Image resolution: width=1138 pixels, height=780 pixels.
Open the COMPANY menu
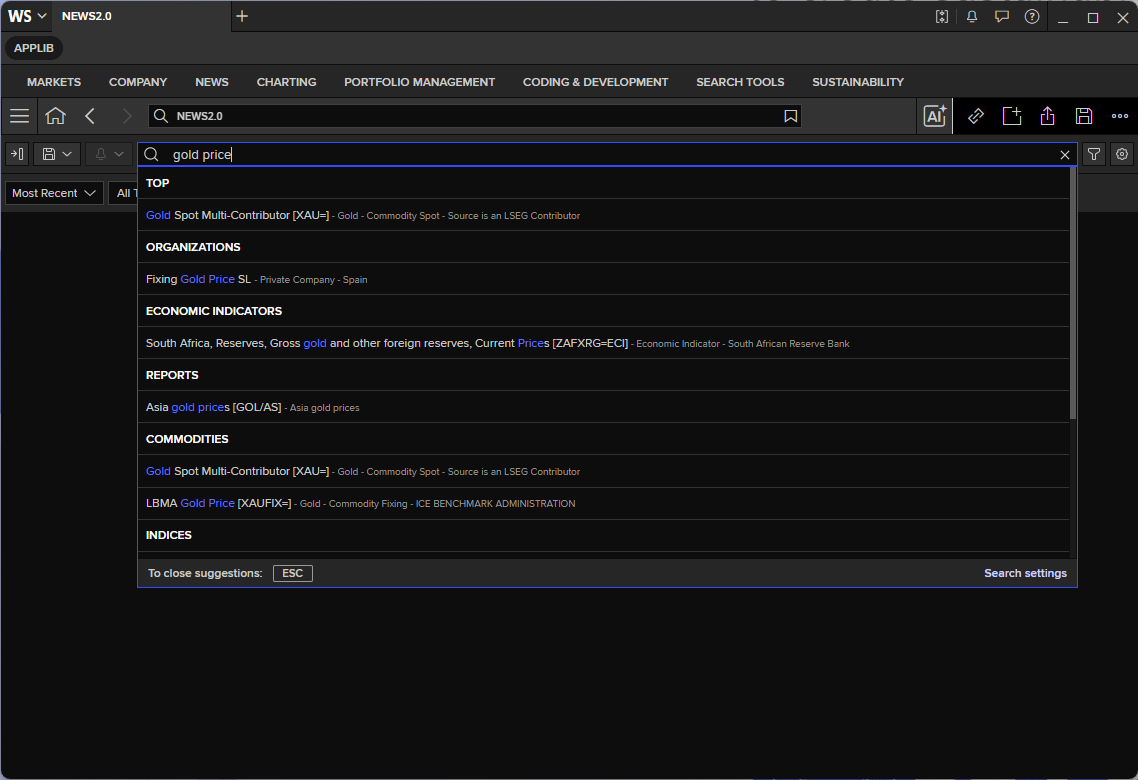[x=138, y=82]
